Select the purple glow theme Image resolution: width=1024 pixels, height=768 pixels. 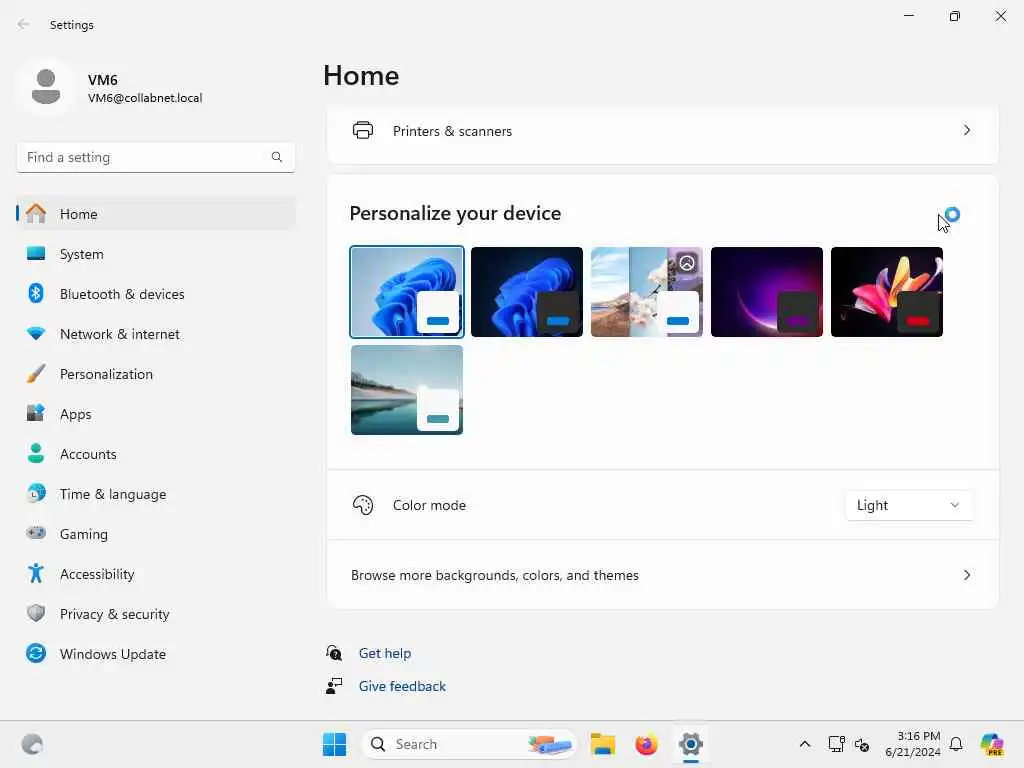click(767, 291)
